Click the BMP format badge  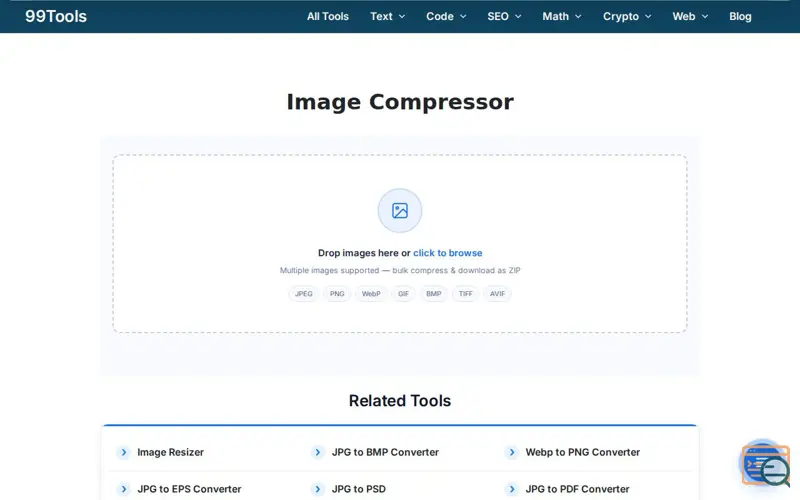pos(434,294)
